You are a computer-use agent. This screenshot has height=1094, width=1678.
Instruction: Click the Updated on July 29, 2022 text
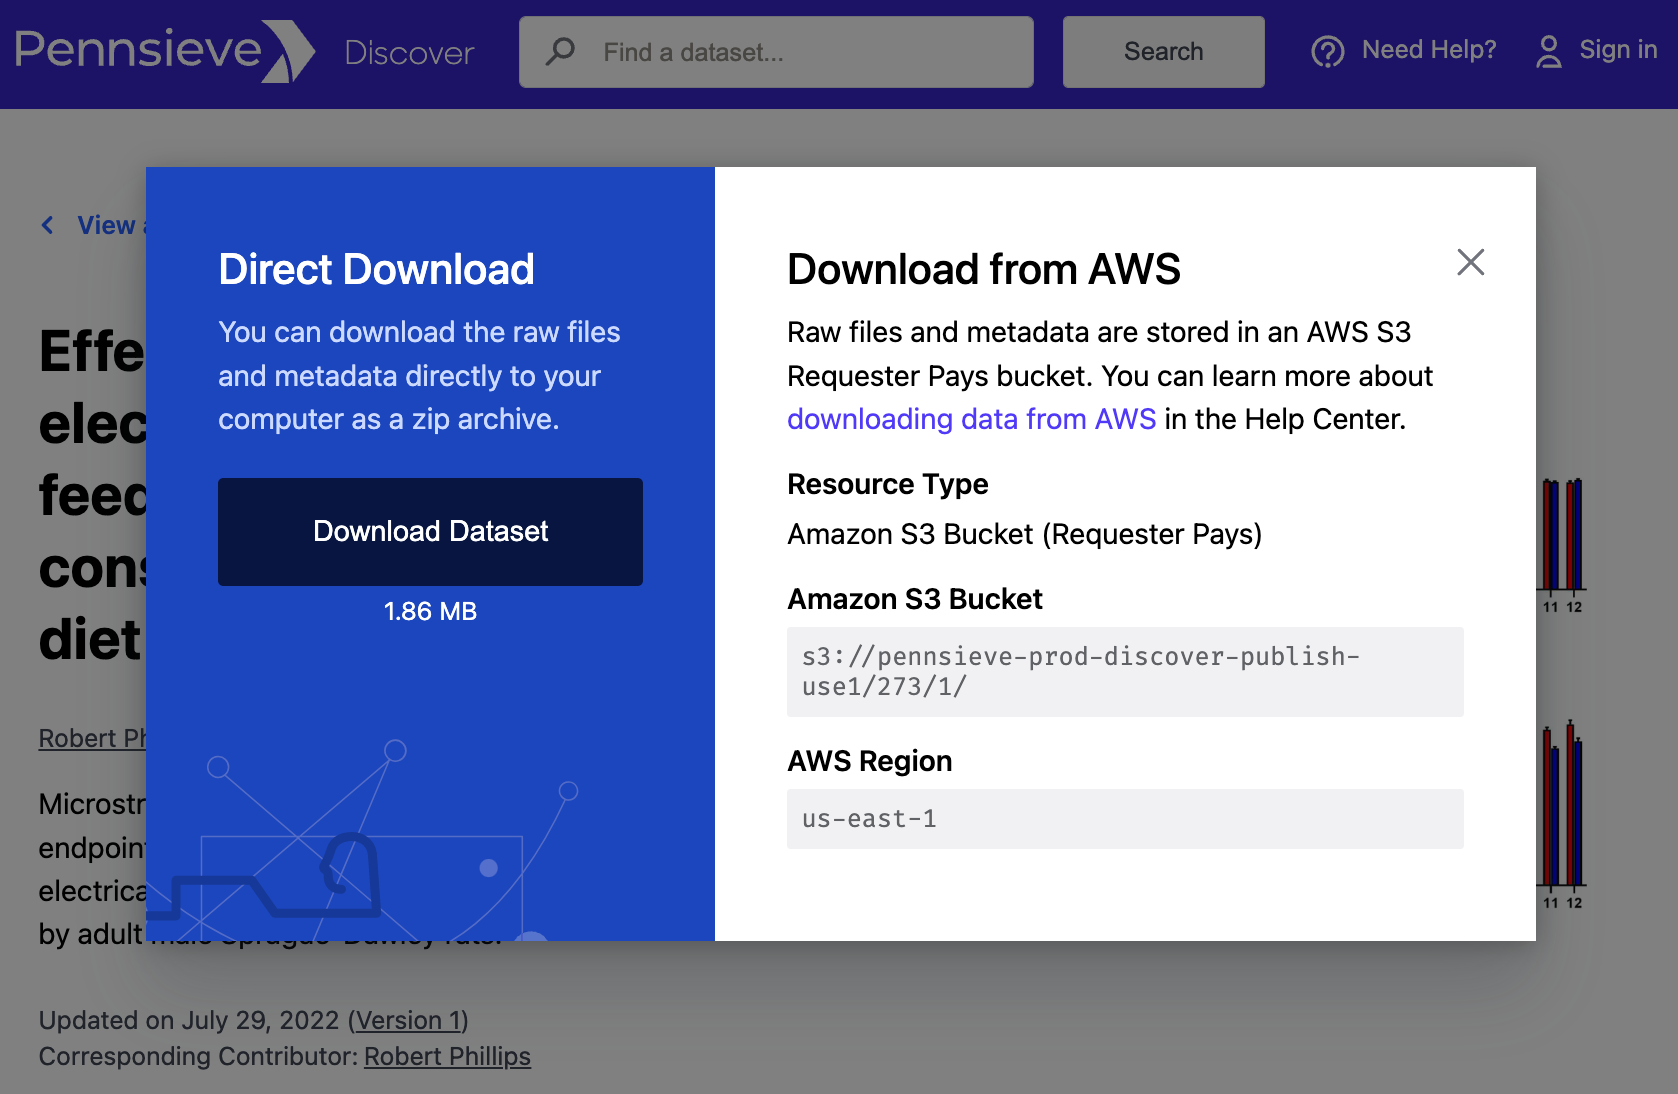(189, 1020)
